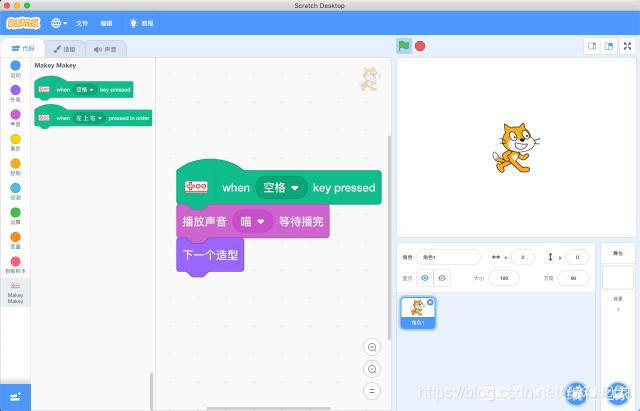The width and height of the screenshot is (640, 411).
Task: Delete sprite 角色1 using its corner X
Action: pos(430,302)
